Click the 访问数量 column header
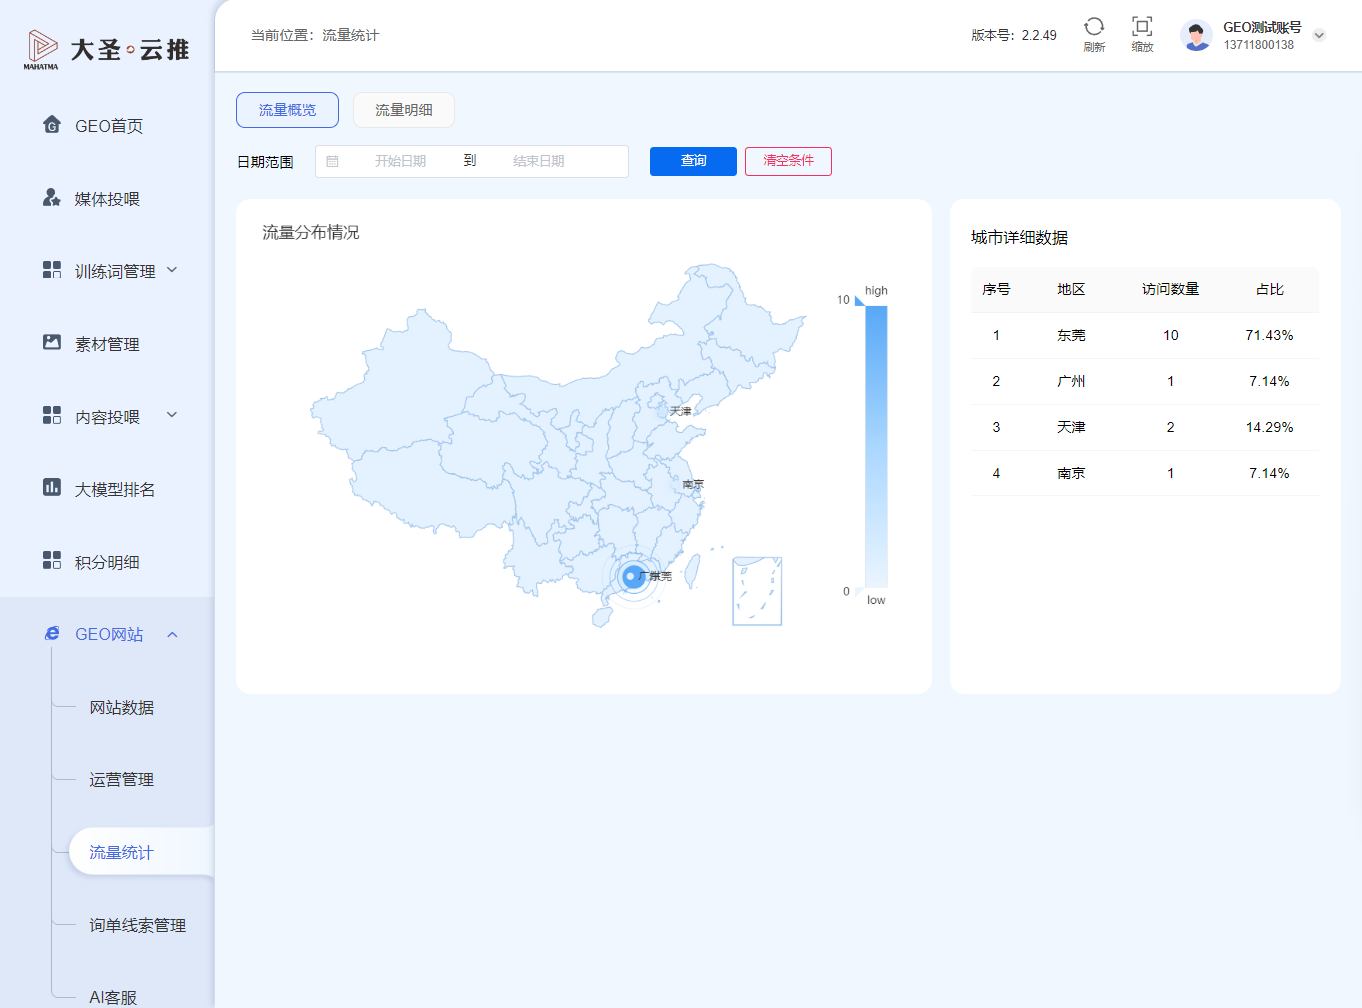 click(1170, 289)
